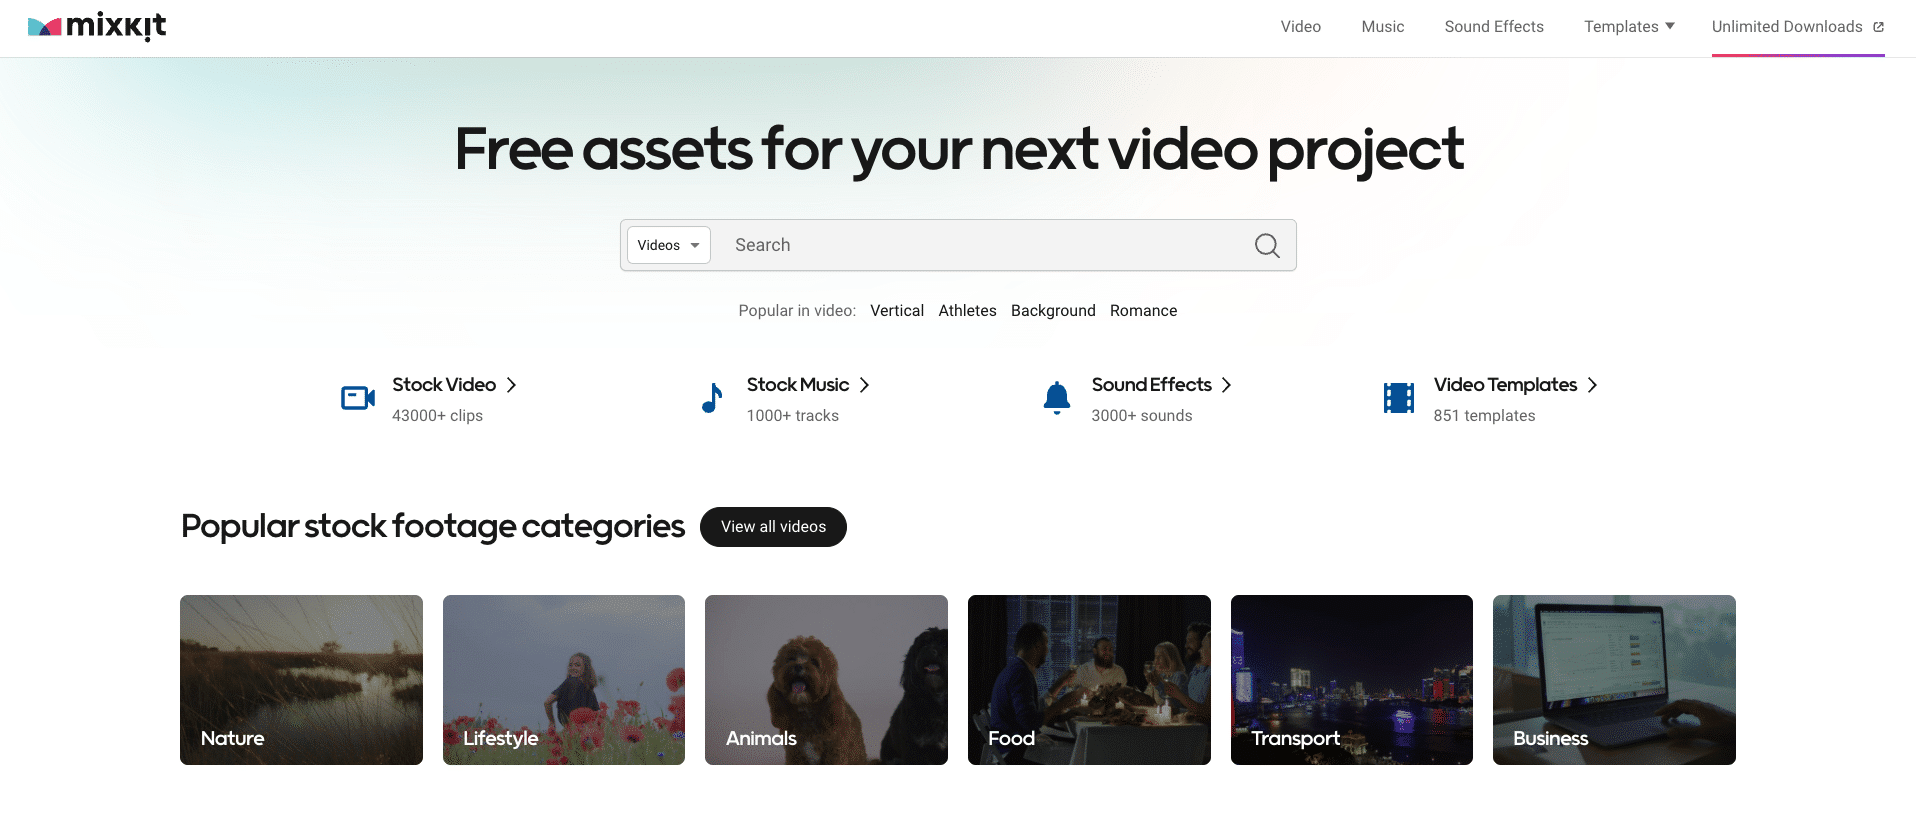The image size is (1916, 813).
Task: Open the Music nav item
Action: 1383,27
